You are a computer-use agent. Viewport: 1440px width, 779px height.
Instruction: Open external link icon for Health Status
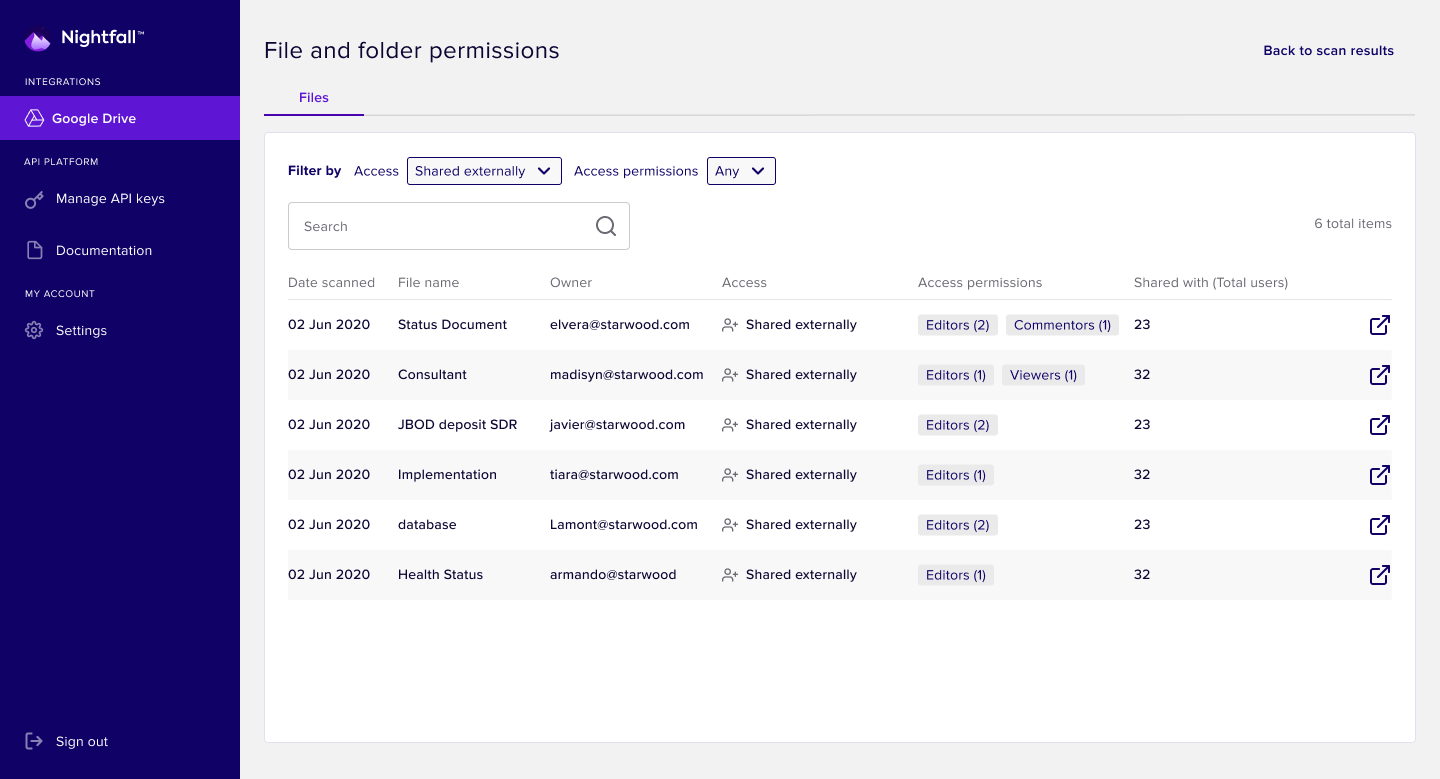1379,575
